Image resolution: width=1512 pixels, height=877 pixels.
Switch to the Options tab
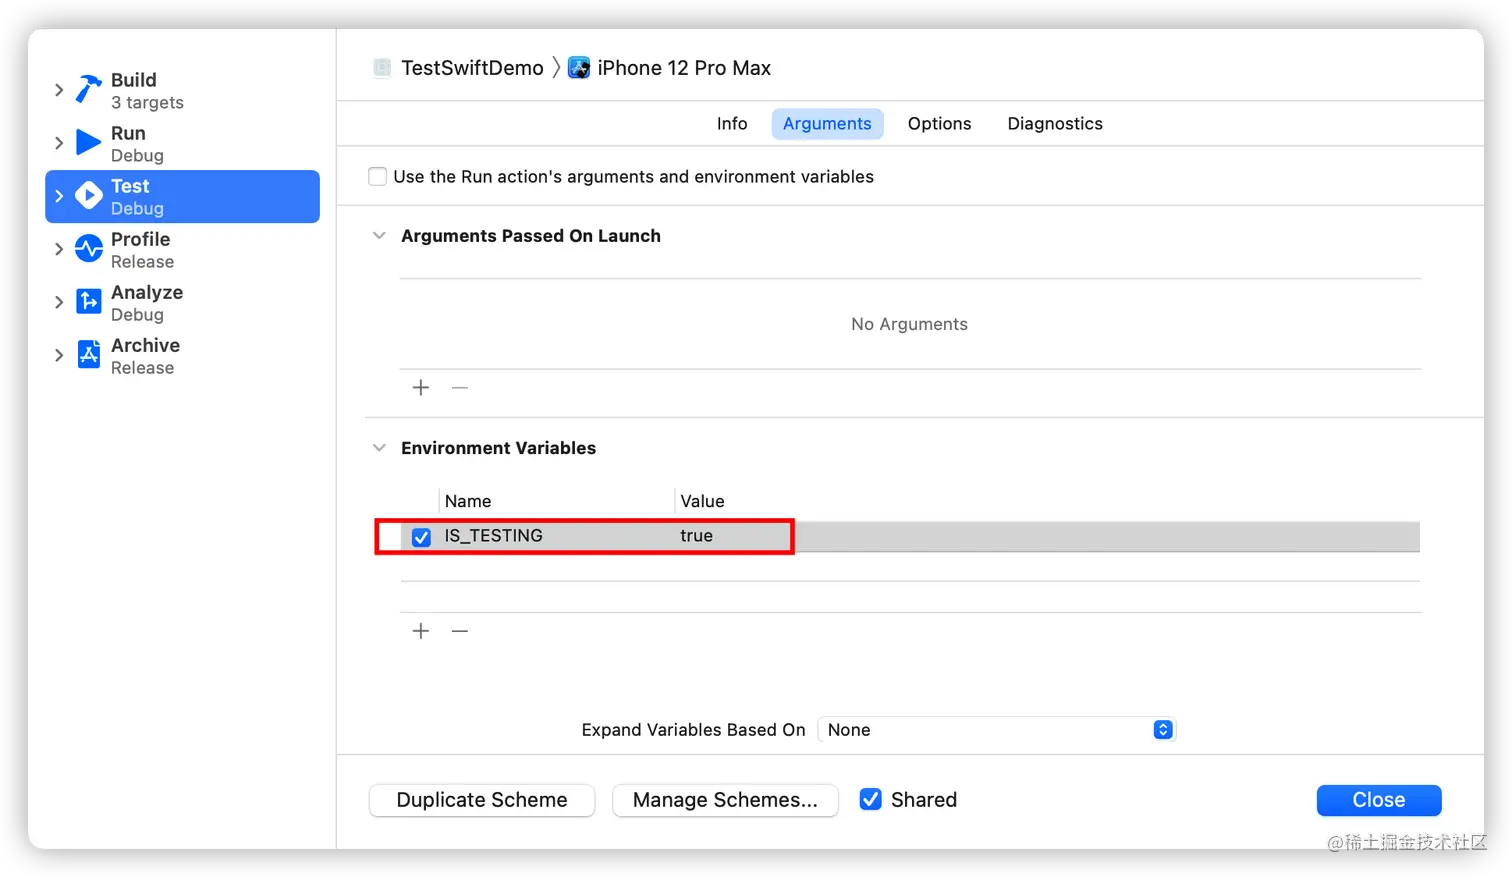(x=939, y=124)
